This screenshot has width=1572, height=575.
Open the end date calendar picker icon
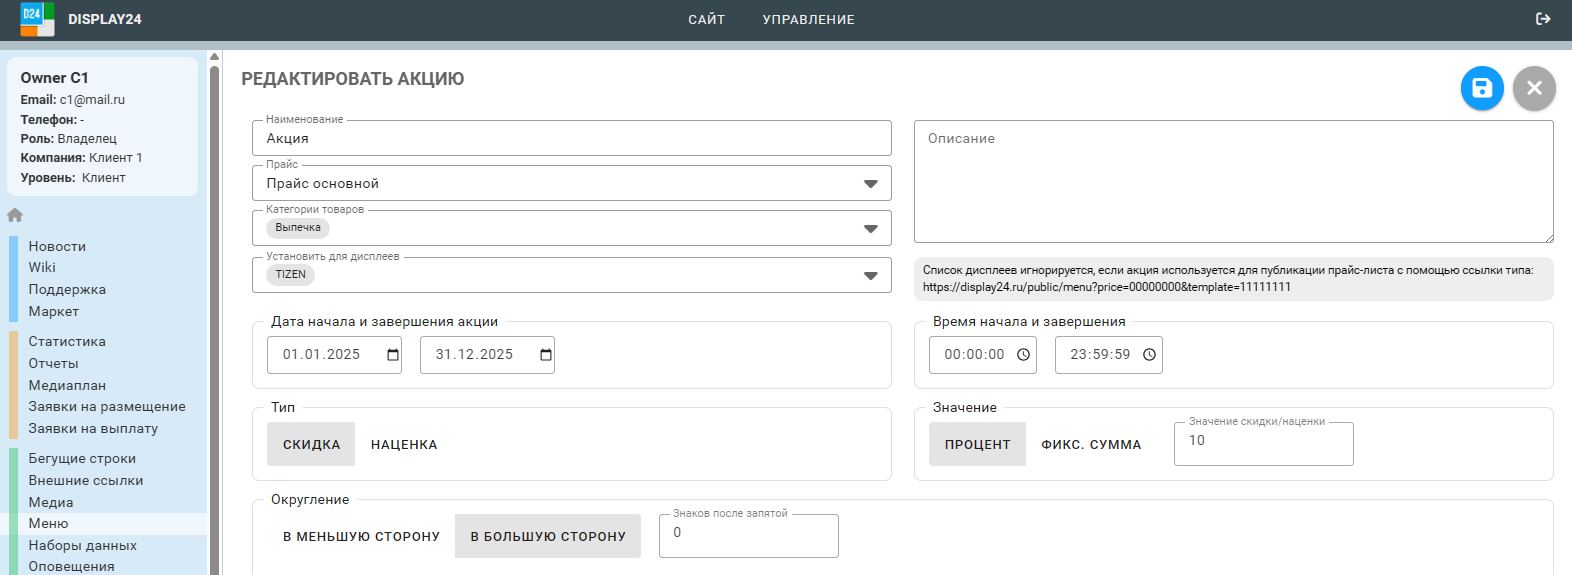pyautogui.click(x=546, y=355)
